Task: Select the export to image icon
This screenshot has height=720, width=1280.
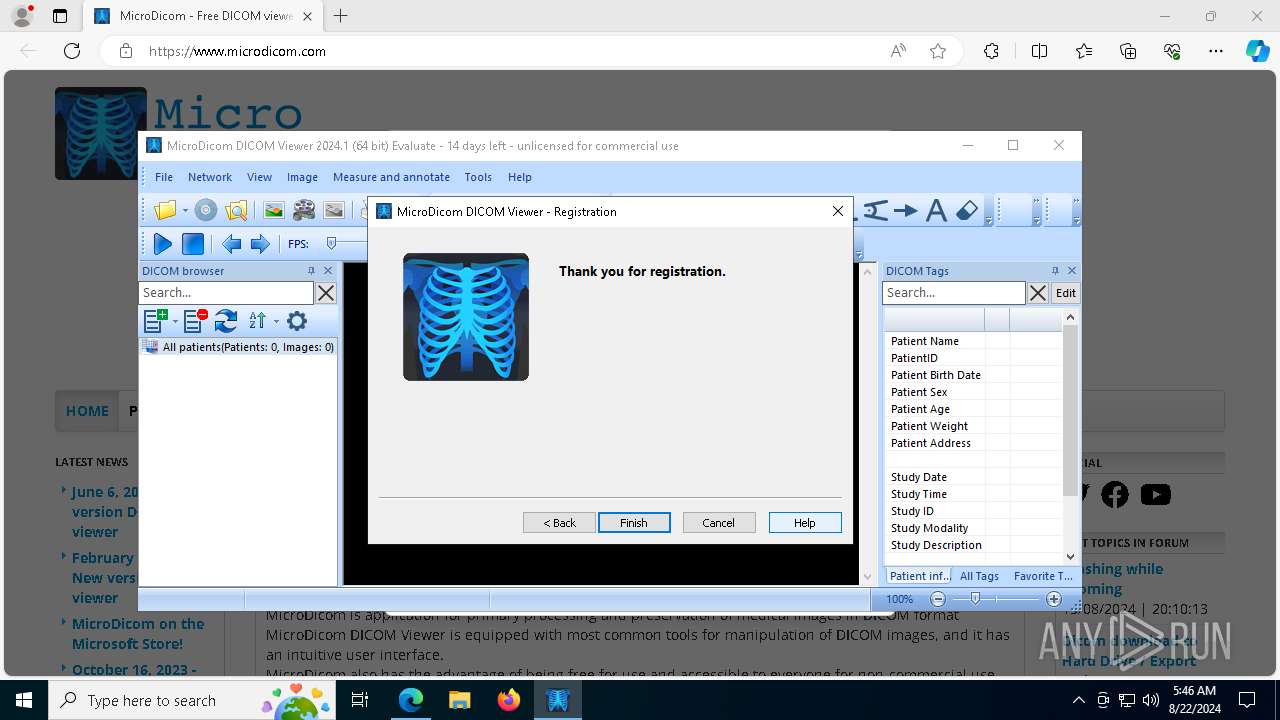Action: coord(274,210)
